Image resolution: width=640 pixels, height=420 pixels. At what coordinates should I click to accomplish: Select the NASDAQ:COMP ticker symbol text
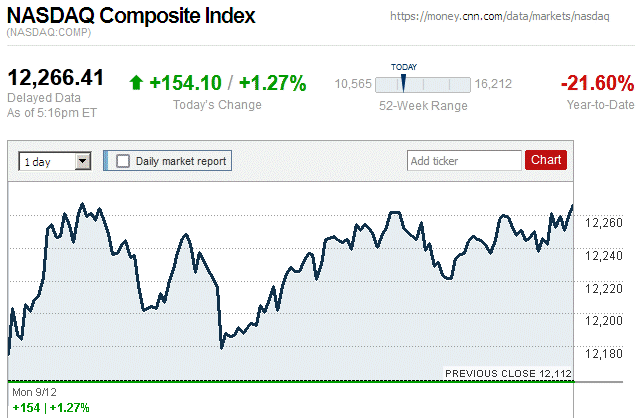coord(48,34)
